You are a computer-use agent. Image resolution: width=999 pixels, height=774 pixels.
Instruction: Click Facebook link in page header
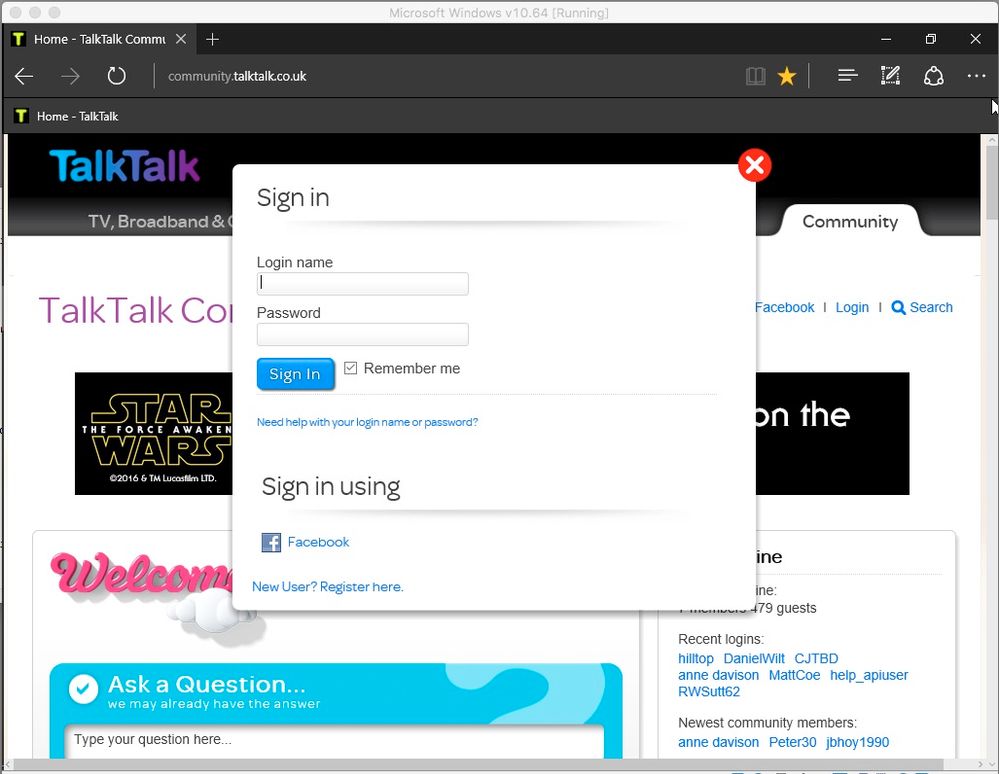[784, 307]
